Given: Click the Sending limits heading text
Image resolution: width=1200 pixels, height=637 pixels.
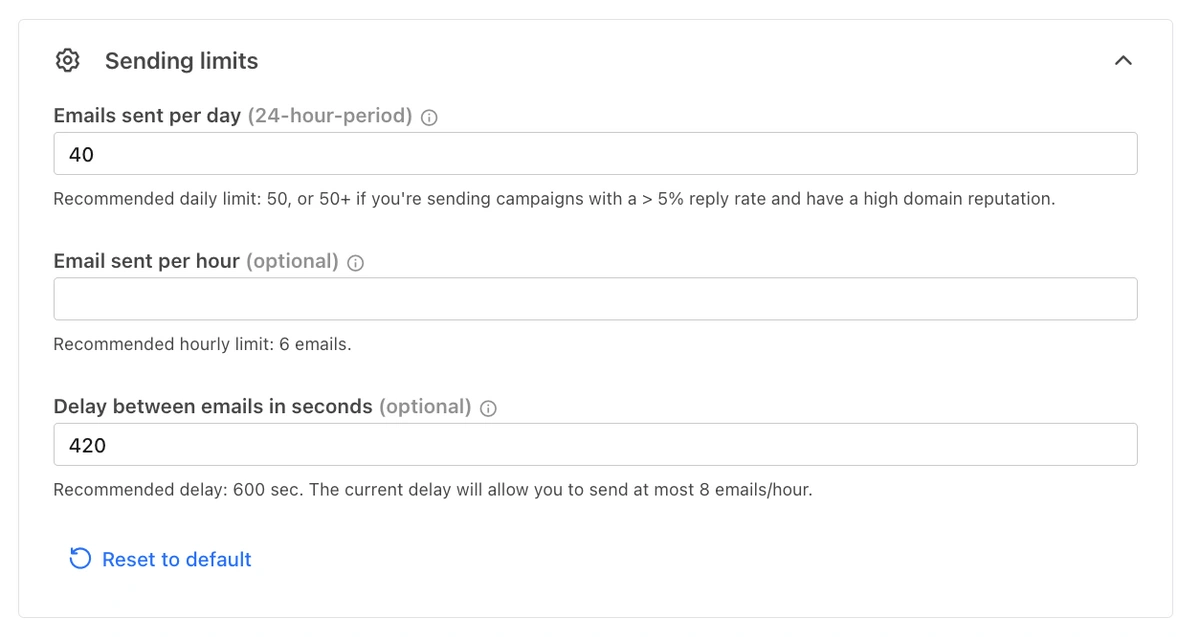Looking at the screenshot, I should coord(181,61).
